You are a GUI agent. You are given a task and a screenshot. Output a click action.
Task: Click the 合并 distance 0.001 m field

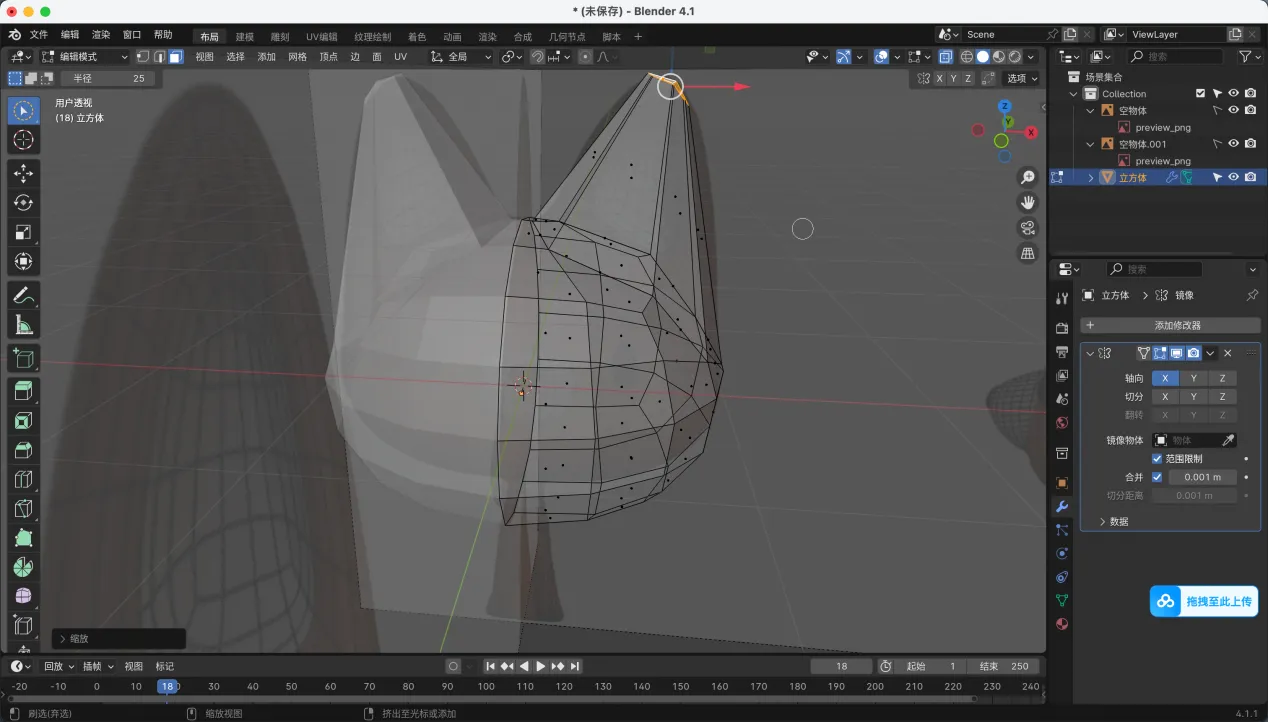point(1202,477)
